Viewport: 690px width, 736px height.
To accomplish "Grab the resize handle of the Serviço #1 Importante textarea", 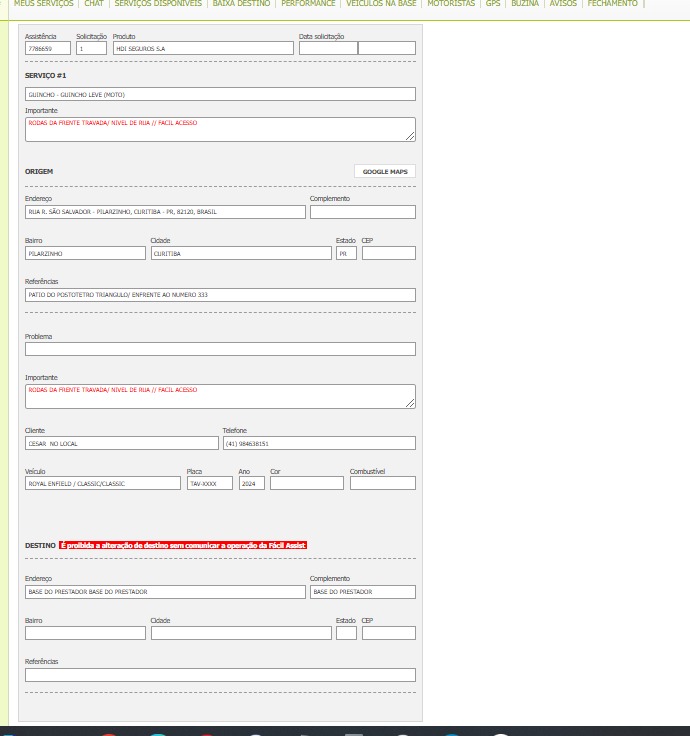I will click(410, 136).
